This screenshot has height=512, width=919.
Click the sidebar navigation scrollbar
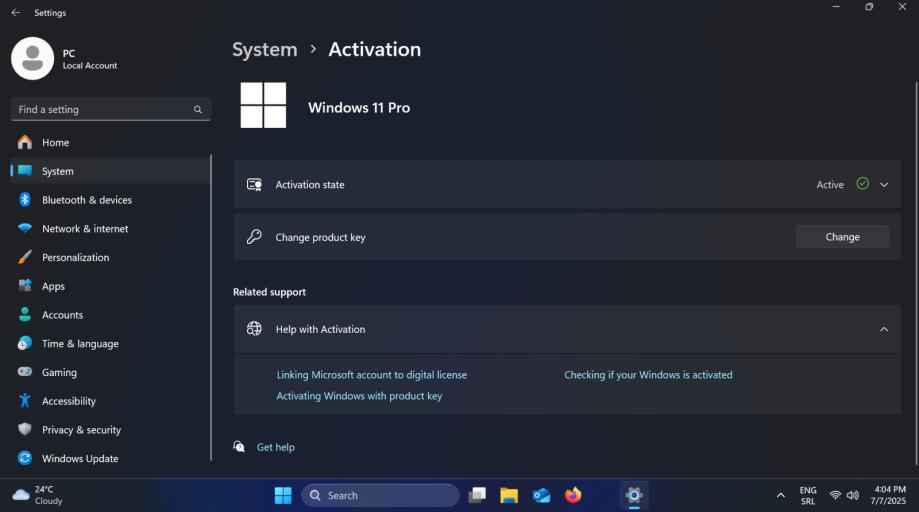[211, 308]
